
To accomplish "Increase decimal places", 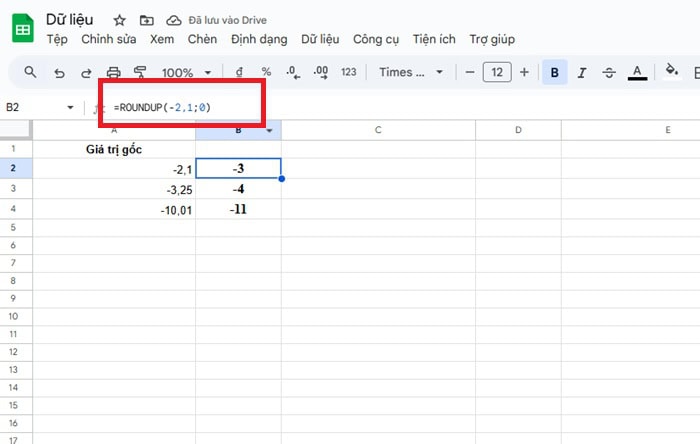I will point(321,72).
